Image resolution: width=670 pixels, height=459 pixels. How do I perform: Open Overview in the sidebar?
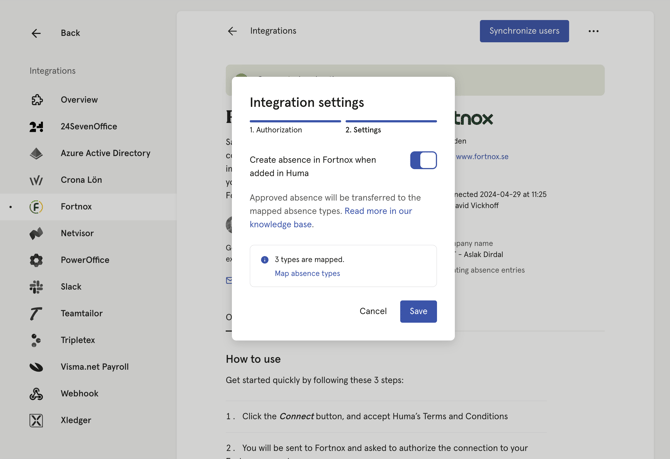pos(88,100)
